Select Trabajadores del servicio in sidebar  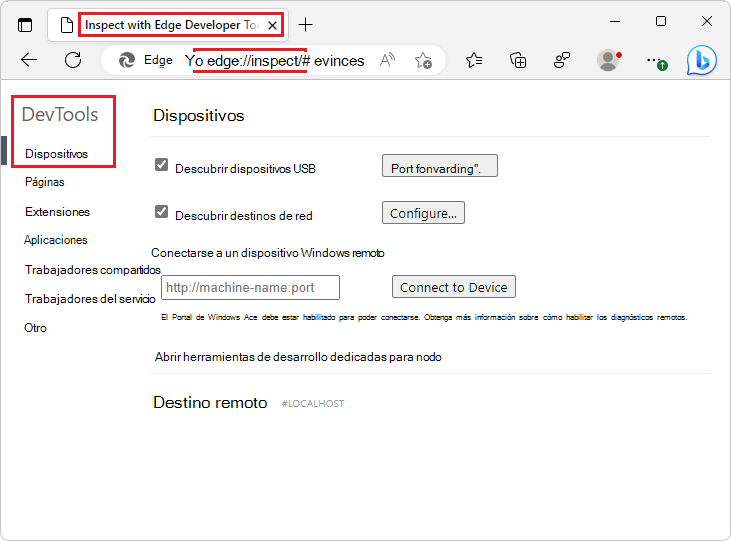tap(90, 299)
